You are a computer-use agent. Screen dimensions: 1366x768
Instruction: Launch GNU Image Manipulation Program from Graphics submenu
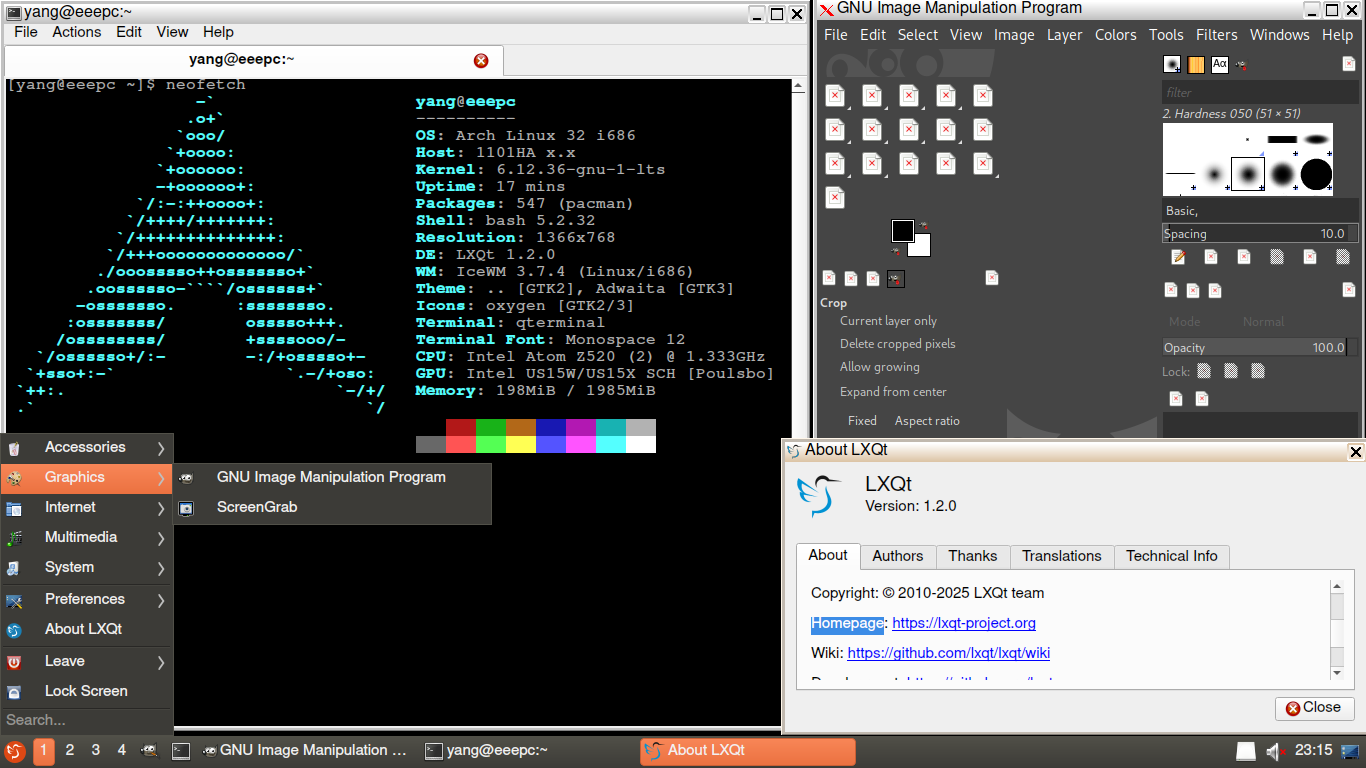pyautogui.click(x=333, y=478)
